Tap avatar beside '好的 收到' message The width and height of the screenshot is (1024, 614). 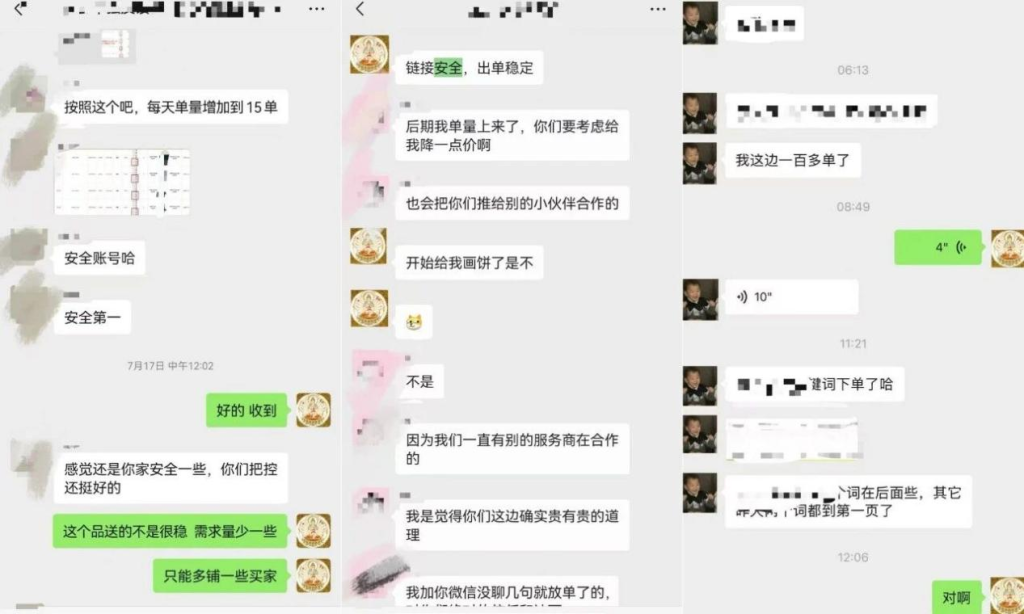[313, 410]
